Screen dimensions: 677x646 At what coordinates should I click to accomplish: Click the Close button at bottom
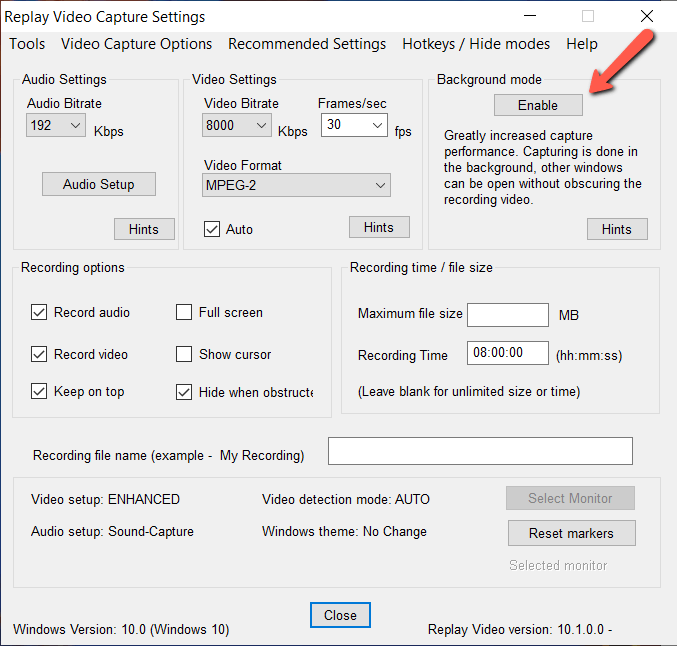point(340,615)
